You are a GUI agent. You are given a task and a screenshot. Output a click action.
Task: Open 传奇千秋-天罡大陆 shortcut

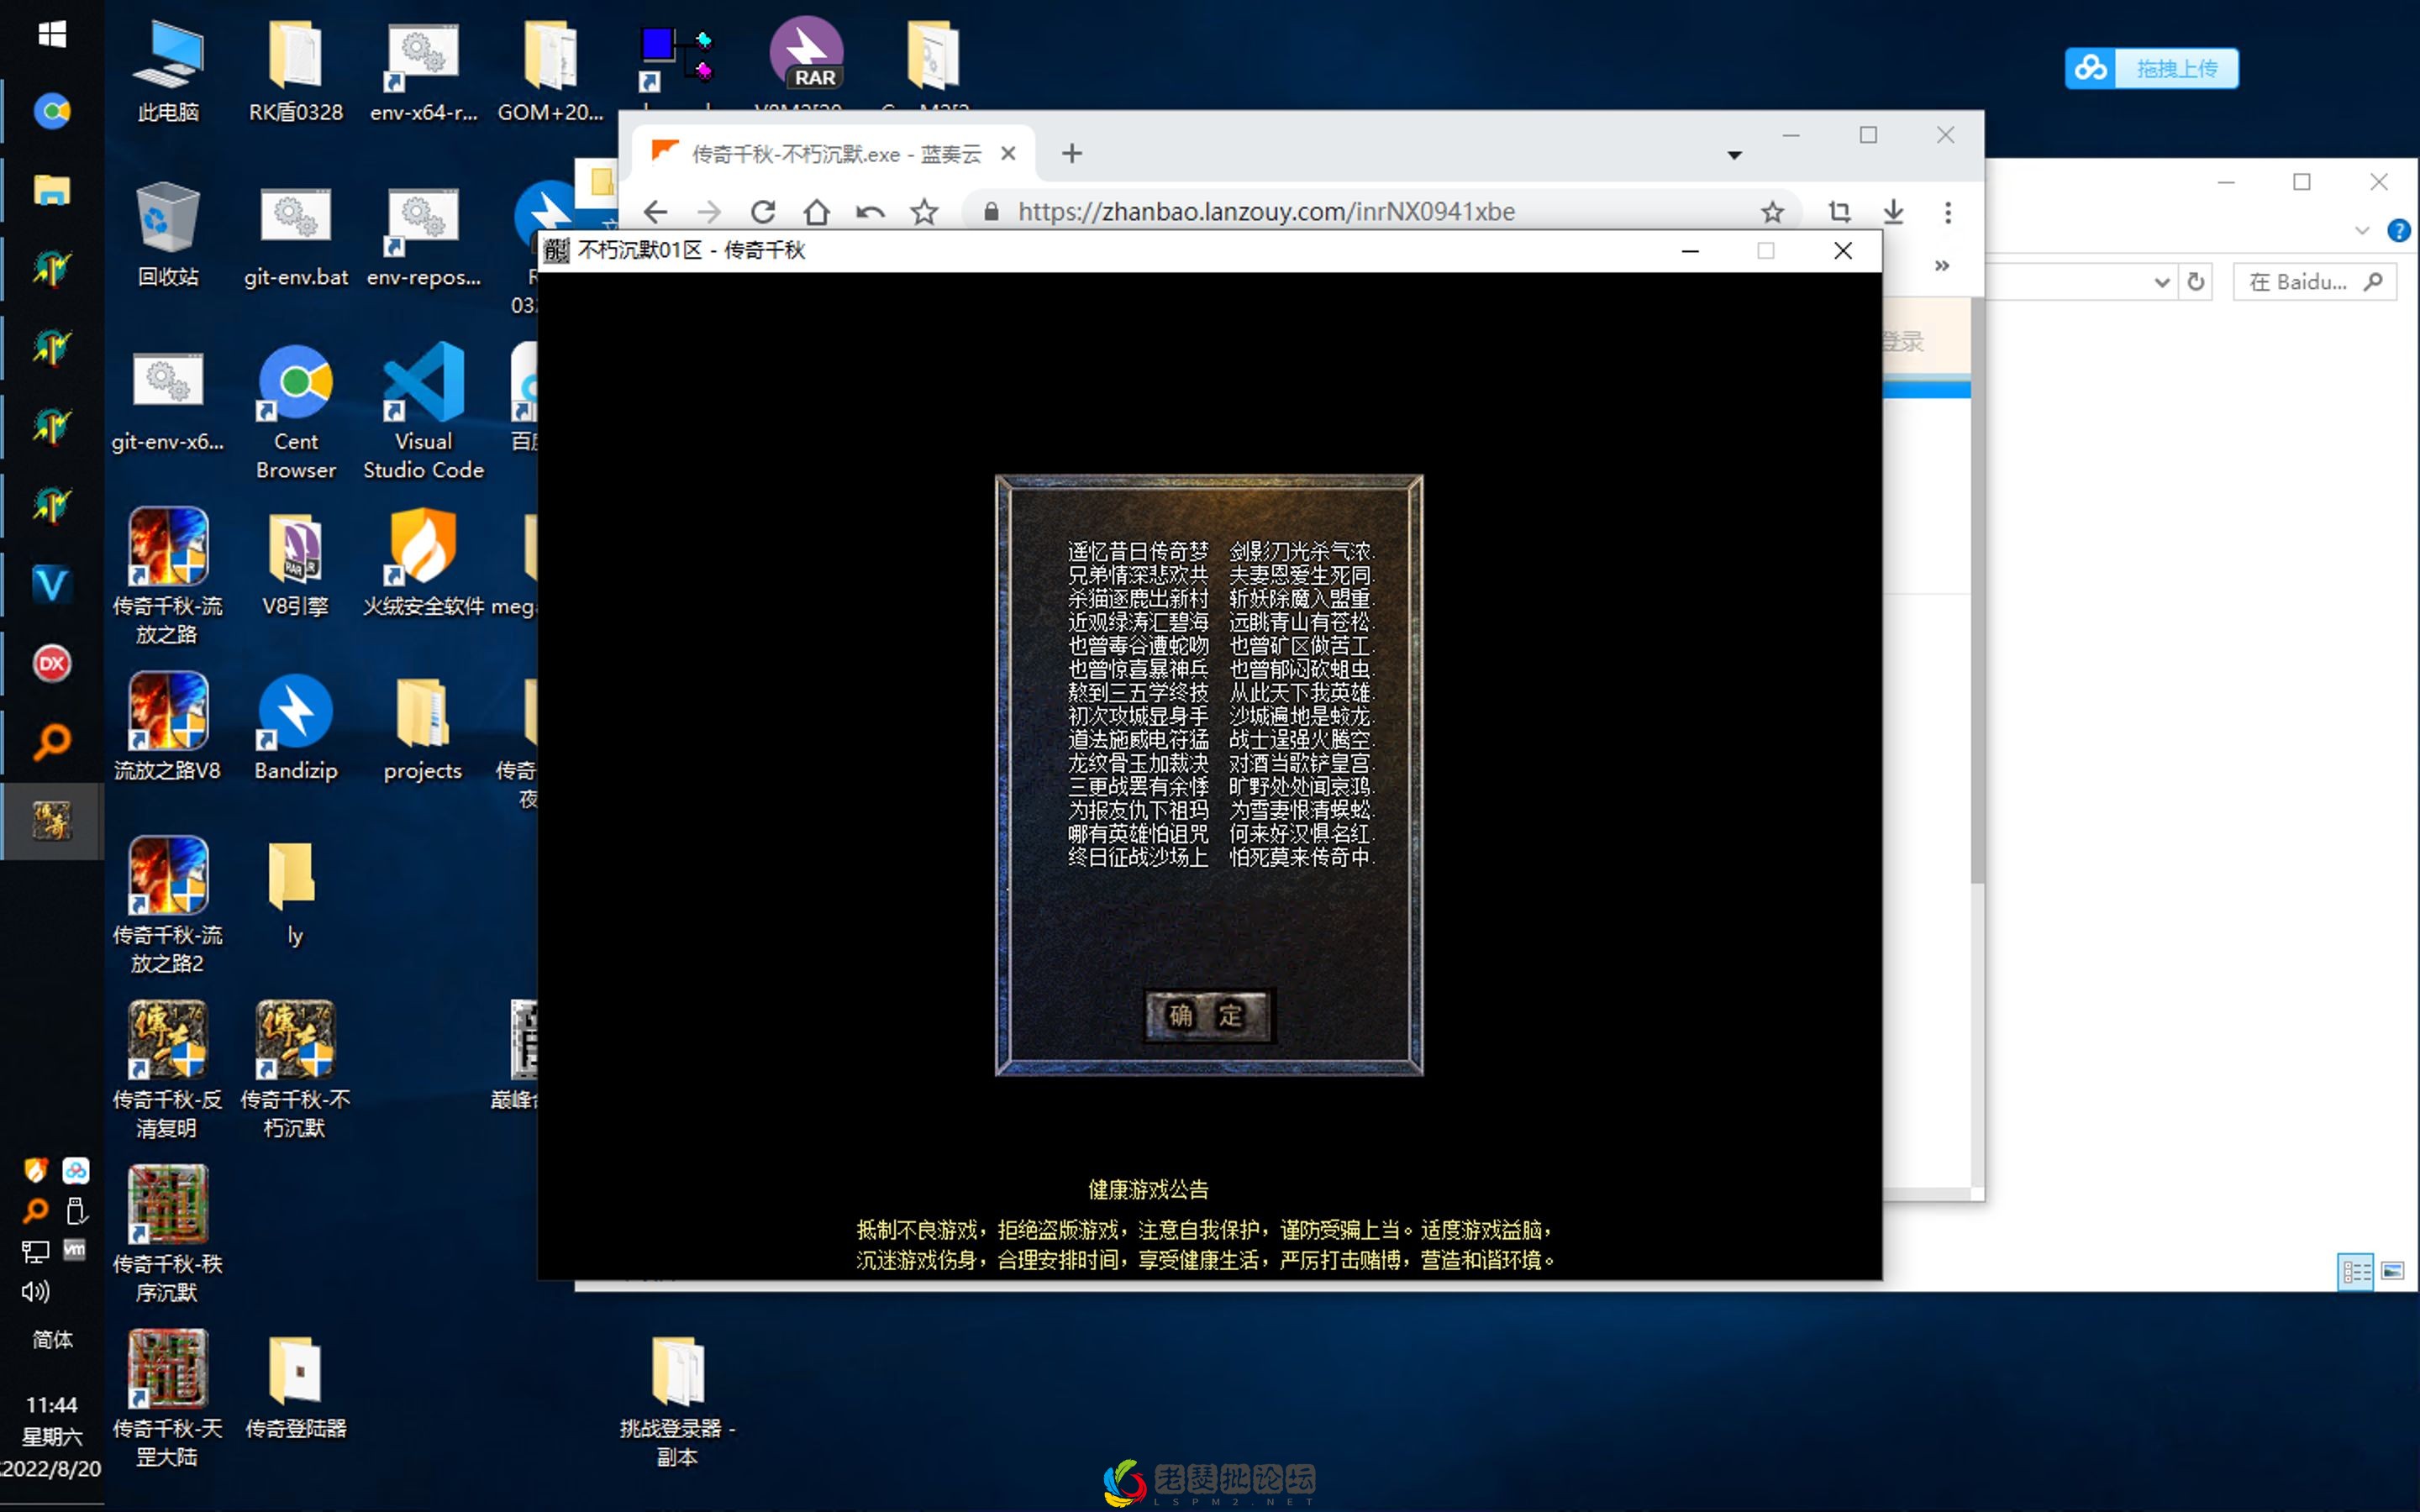point(168,1398)
